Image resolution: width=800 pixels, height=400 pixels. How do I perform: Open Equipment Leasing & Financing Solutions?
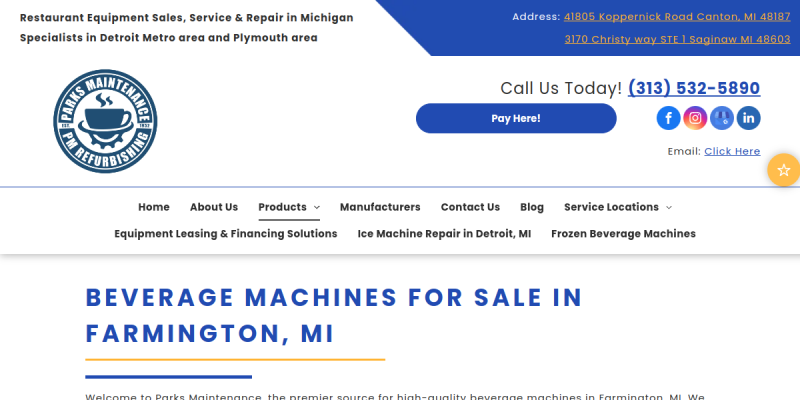[226, 234]
